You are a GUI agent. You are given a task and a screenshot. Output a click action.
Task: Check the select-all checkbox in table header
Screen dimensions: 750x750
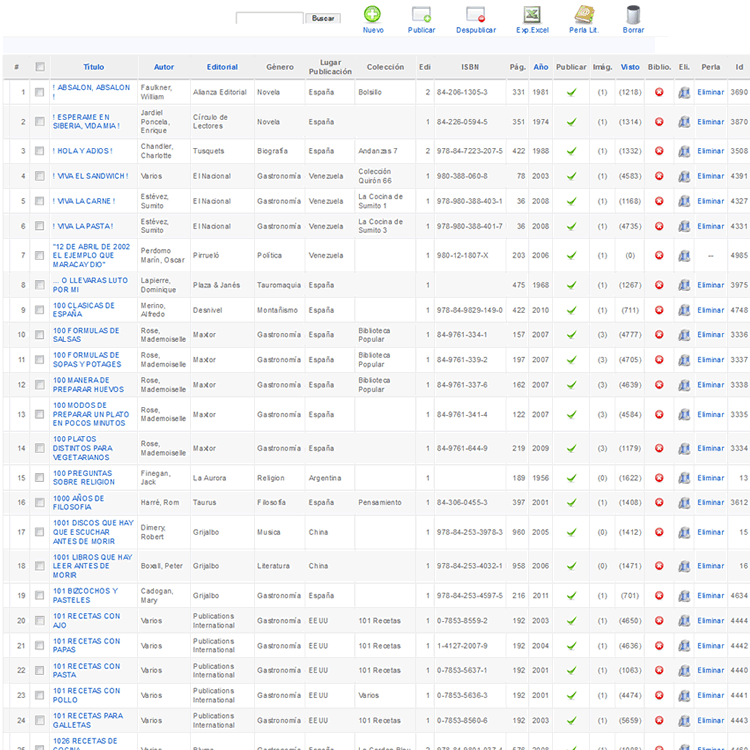pos(40,67)
